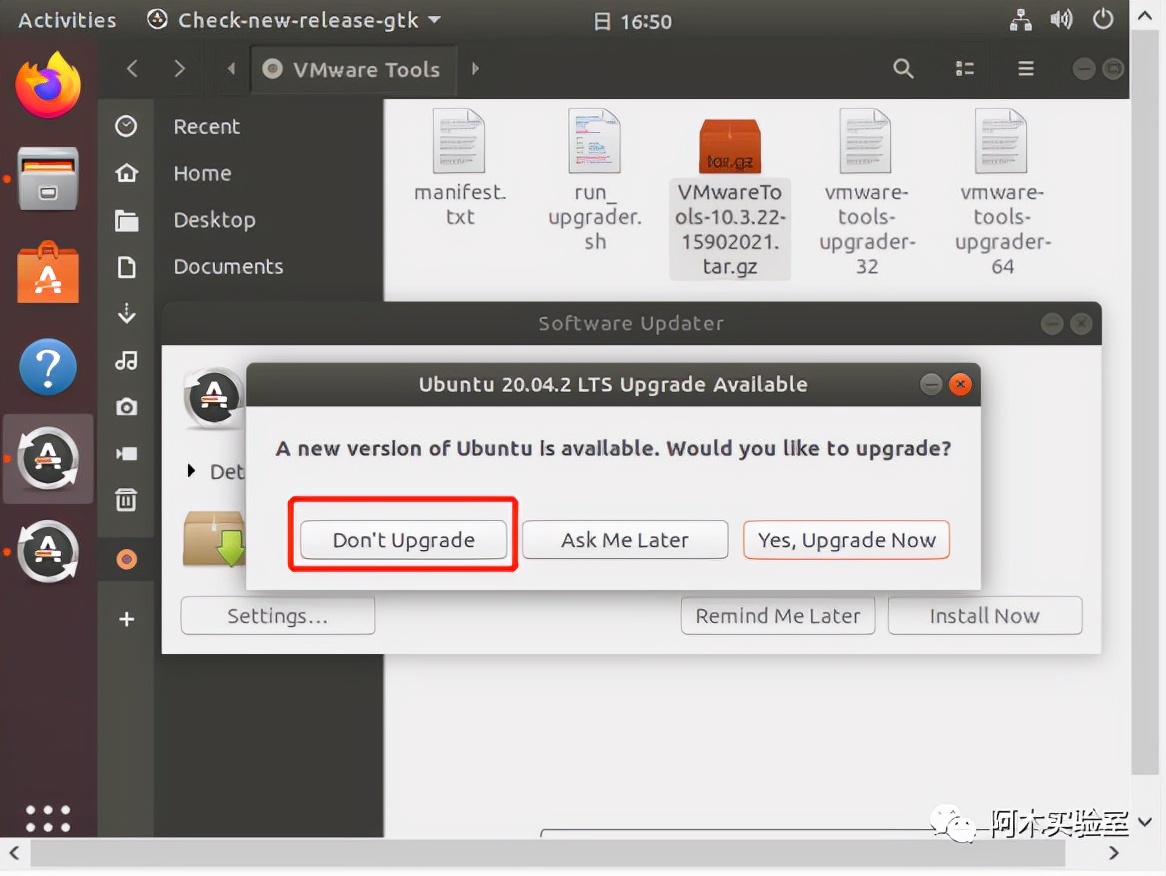Select the lower Software Updater dock icon
Viewport: 1166px width, 876px height.
[x=48, y=551]
